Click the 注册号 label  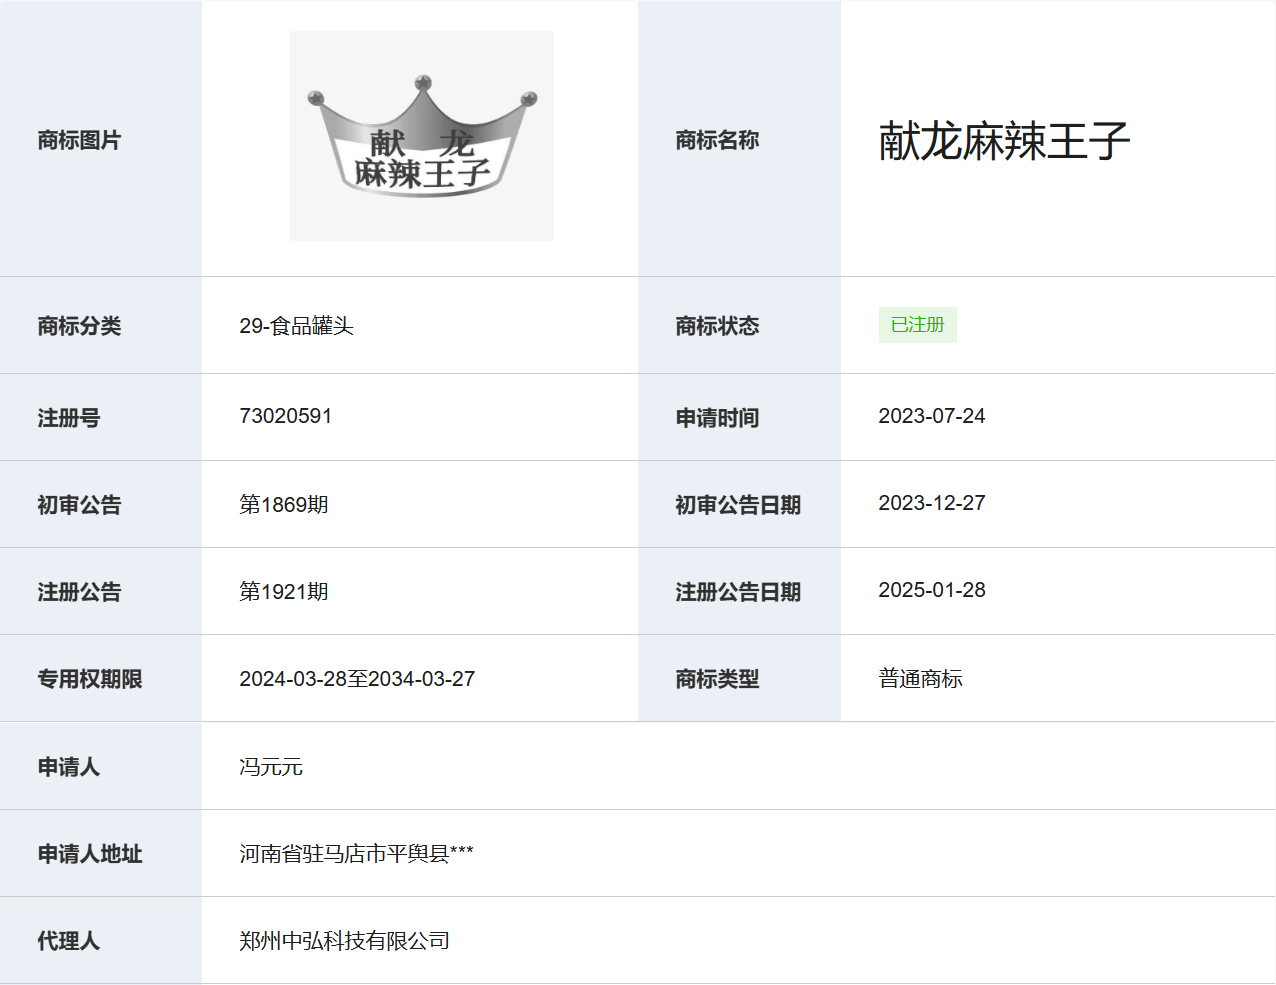69,418
